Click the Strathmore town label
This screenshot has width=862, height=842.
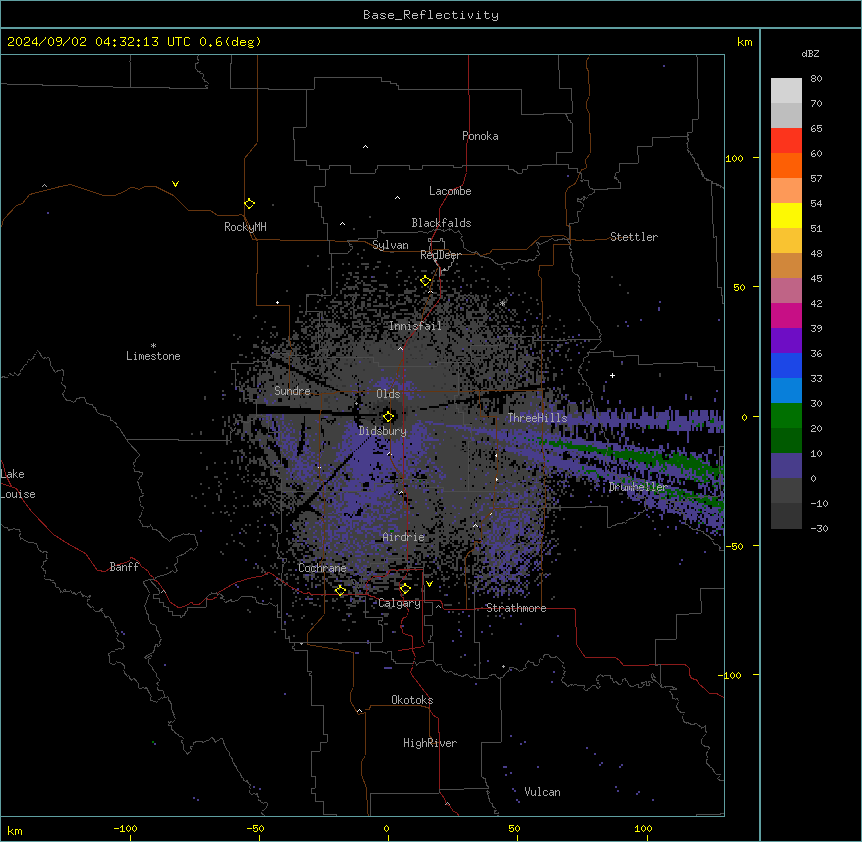point(516,608)
